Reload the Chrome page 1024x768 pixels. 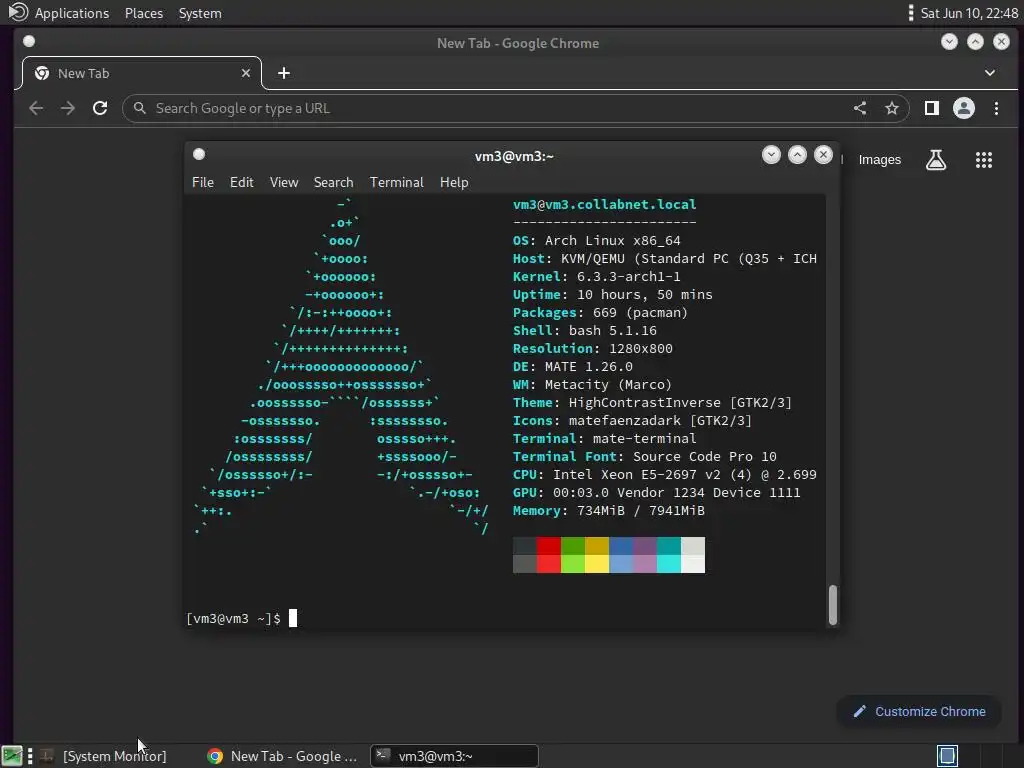click(x=100, y=108)
